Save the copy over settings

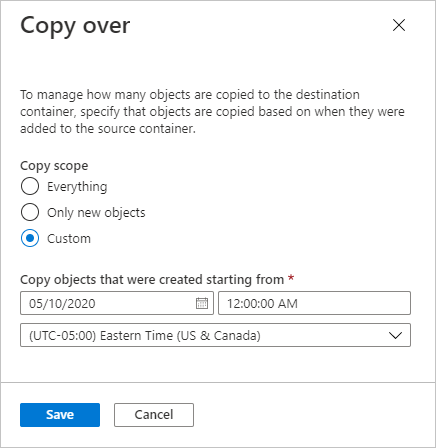[x=60, y=415]
